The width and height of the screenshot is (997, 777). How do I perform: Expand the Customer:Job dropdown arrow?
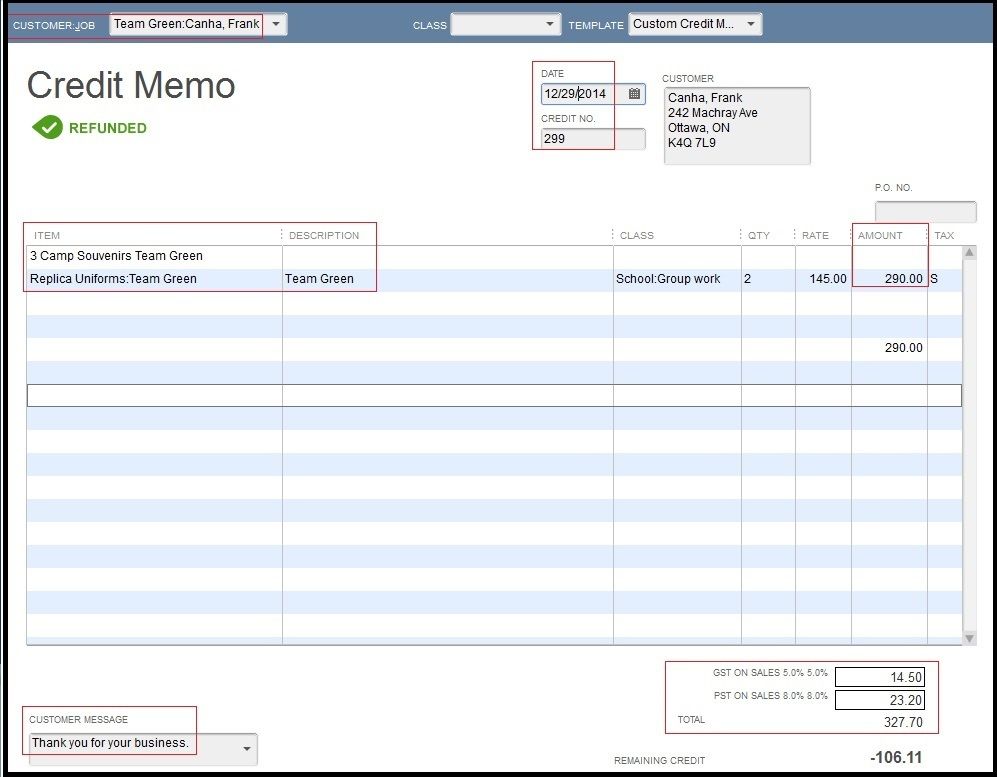pyautogui.click(x=276, y=24)
